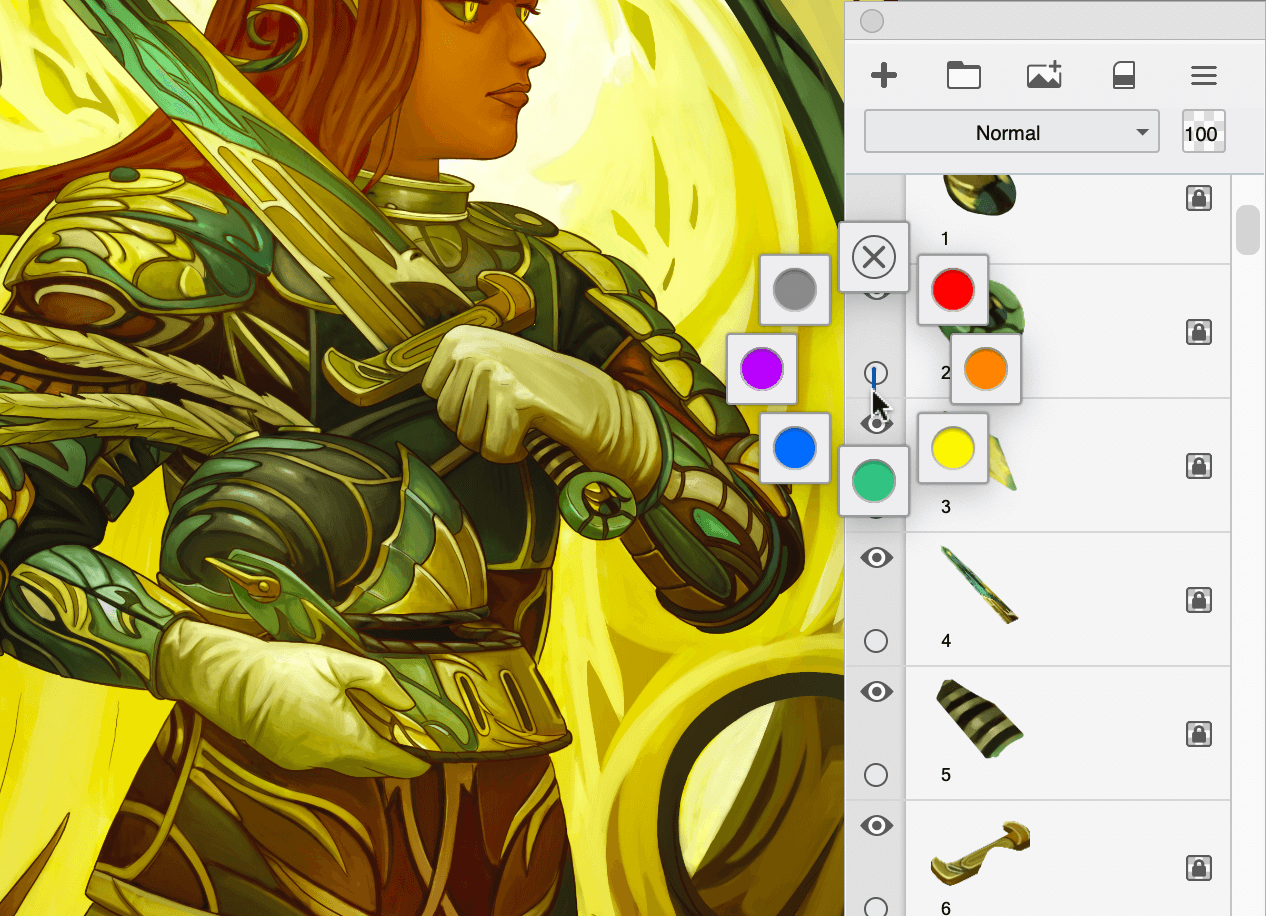Toggle the lock on layer 3

[1198, 466]
